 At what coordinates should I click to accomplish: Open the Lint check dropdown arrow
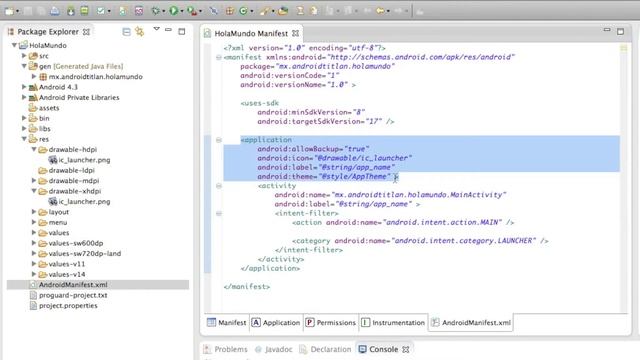pos(109,11)
